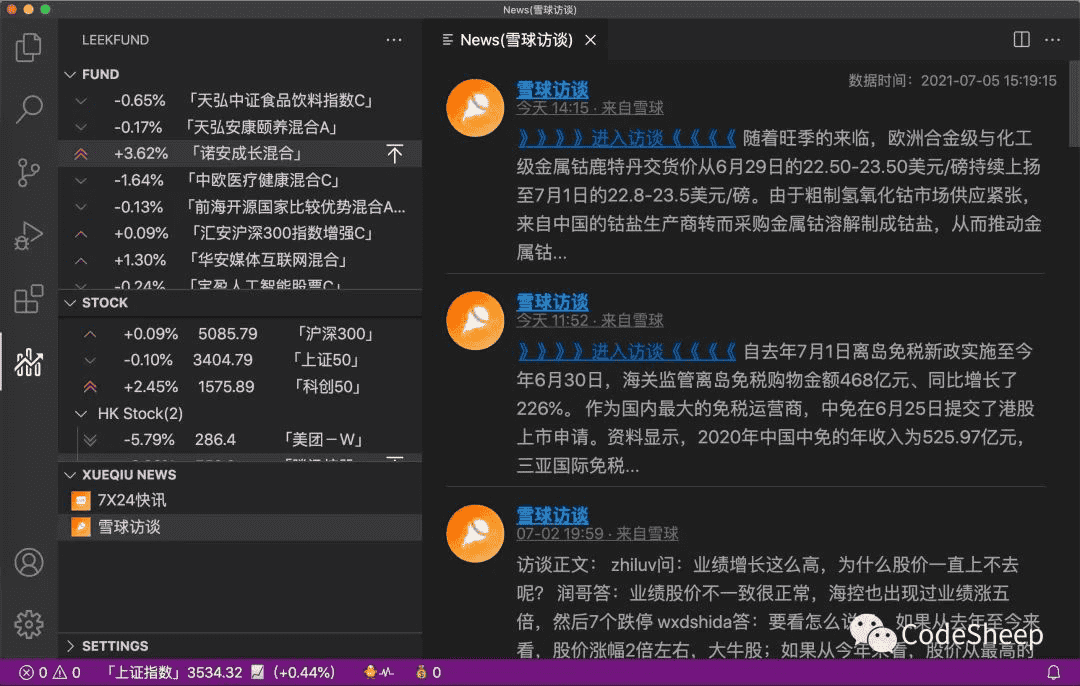Click the 7X24快讯 news icon
Screen dimensions: 1080x686
coord(81,501)
